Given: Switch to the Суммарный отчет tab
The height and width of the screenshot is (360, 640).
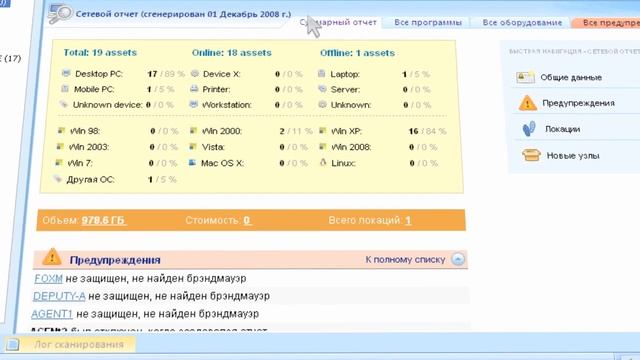Looking at the screenshot, I should point(338,22).
